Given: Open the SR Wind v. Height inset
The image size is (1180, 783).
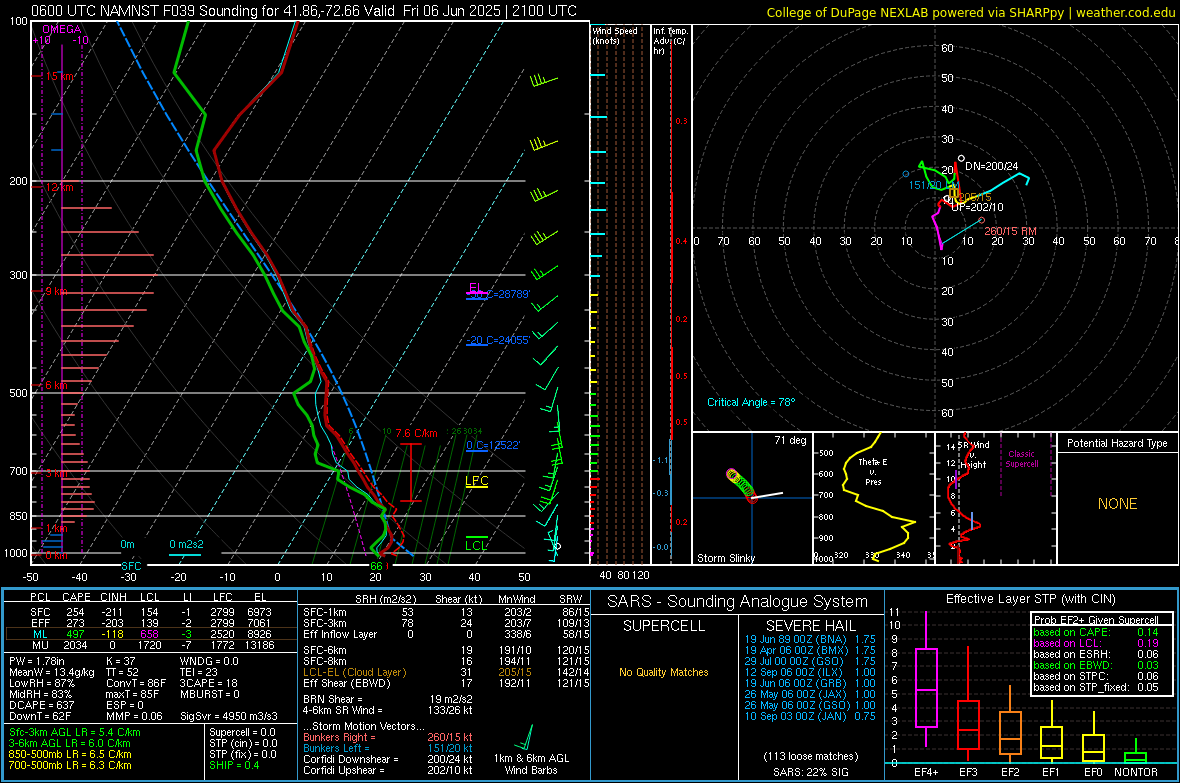Looking at the screenshot, I should [x=996, y=498].
